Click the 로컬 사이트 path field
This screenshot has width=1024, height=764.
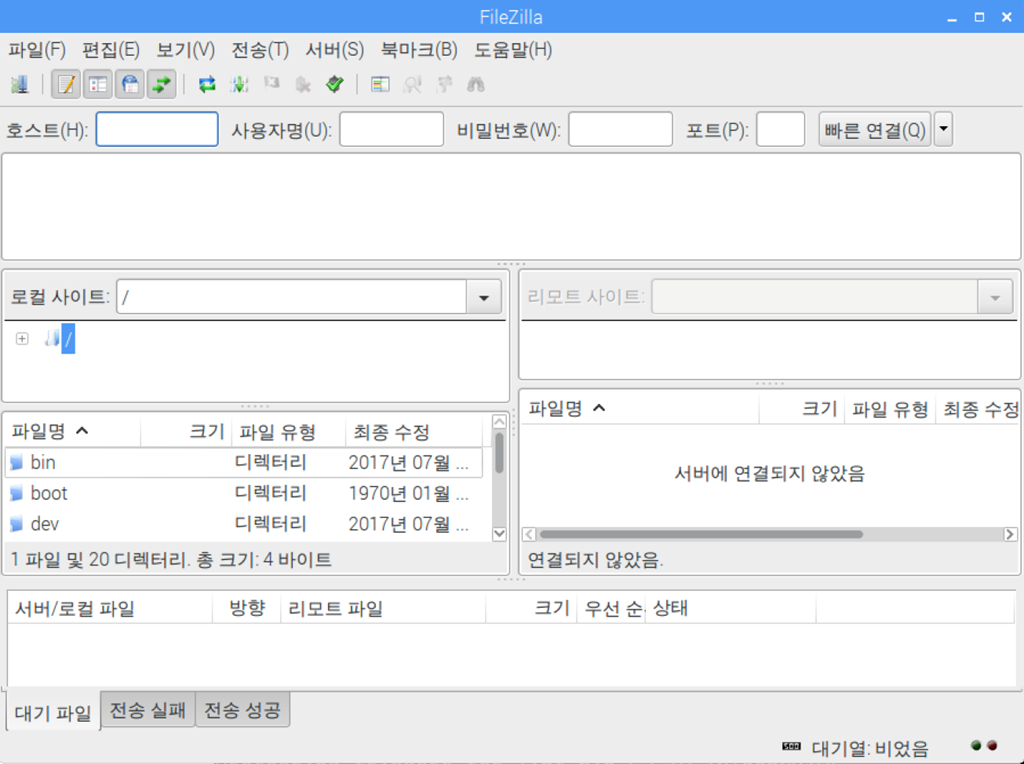[291, 297]
